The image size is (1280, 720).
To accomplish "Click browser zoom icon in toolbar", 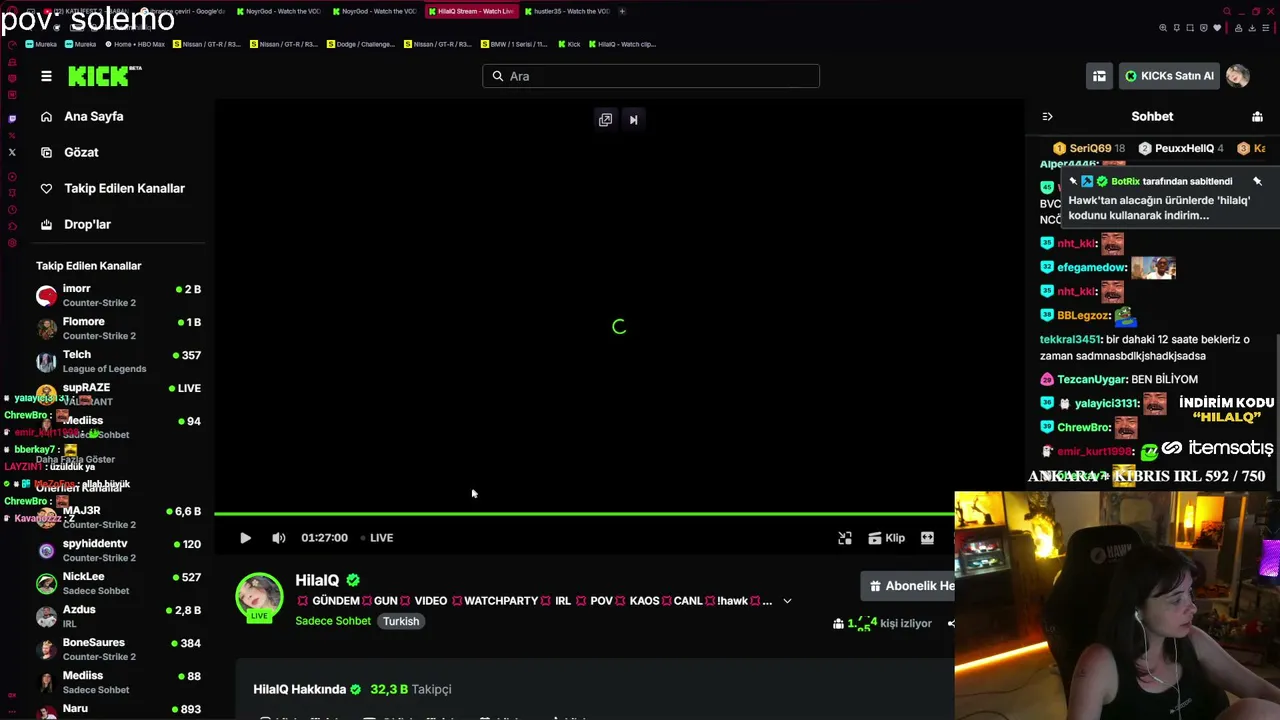I will pos(1163,28).
